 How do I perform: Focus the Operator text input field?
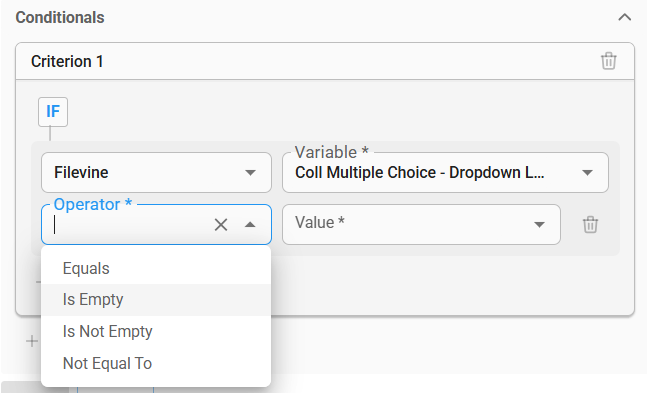point(130,225)
